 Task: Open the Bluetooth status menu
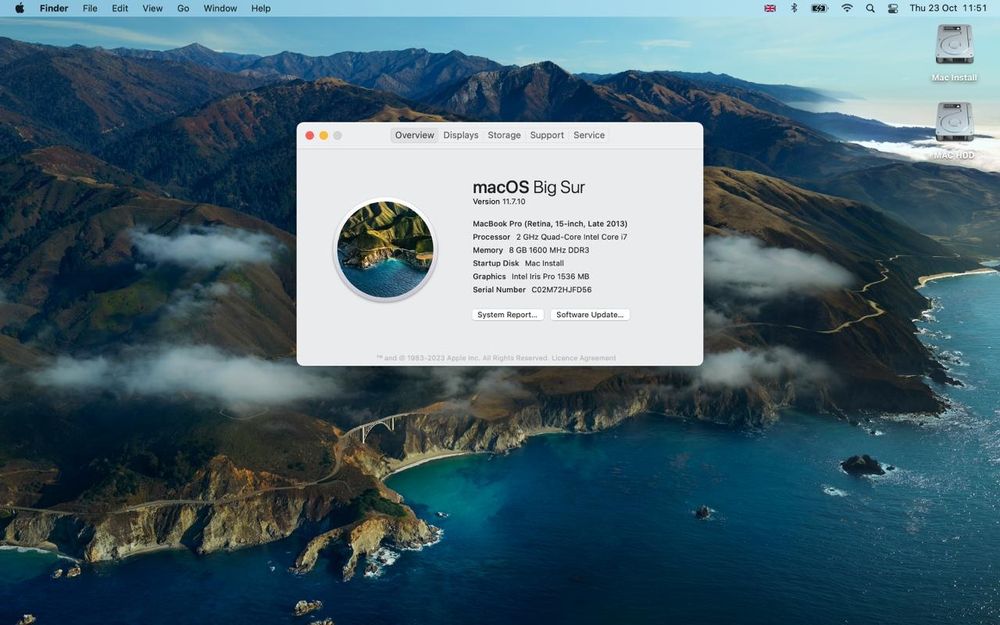tap(794, 8)
